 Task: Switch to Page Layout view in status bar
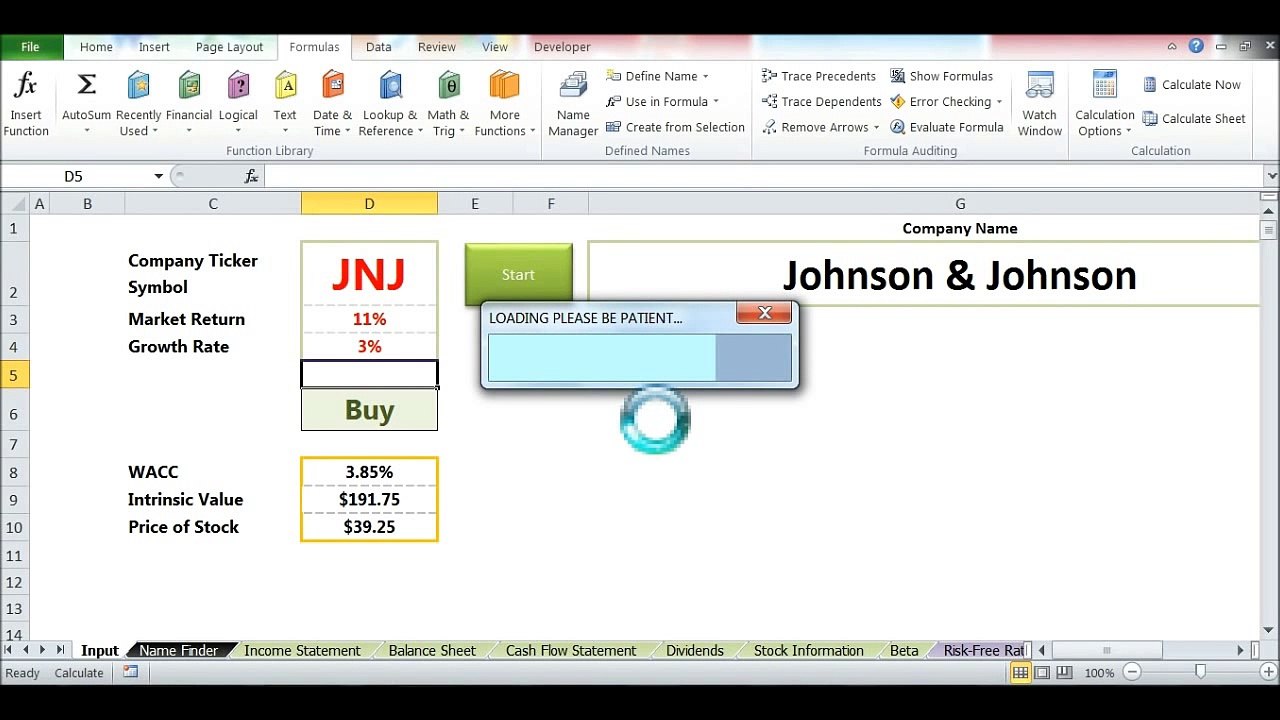(x=1042, y=673)
